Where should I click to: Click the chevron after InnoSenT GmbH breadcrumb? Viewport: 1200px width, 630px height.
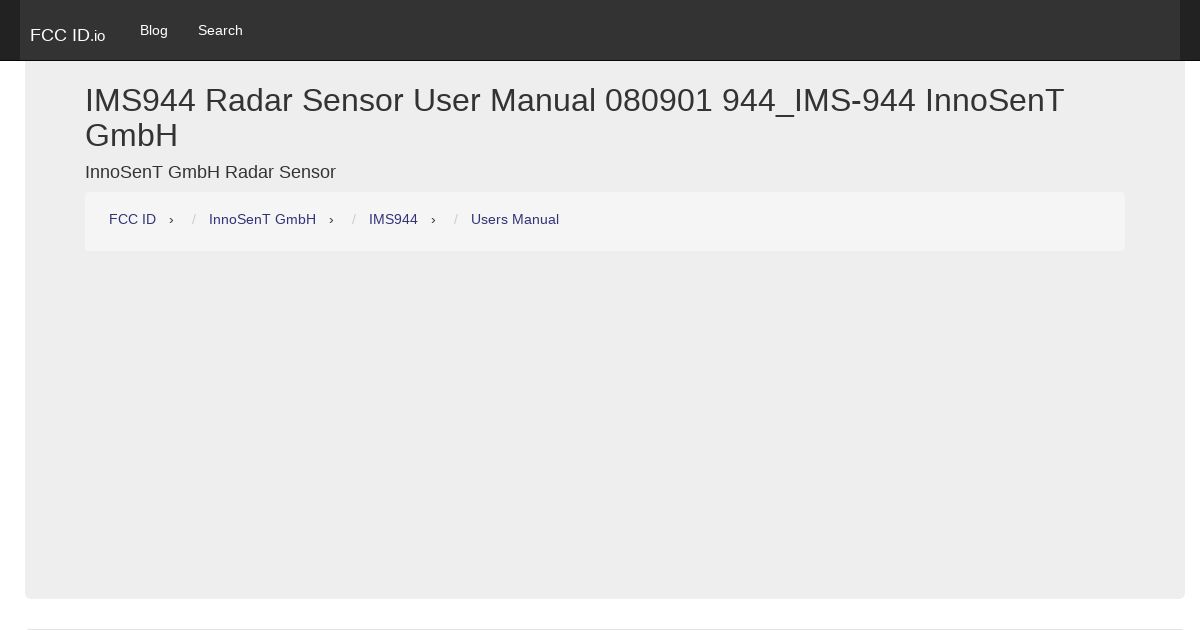point(331,220)
